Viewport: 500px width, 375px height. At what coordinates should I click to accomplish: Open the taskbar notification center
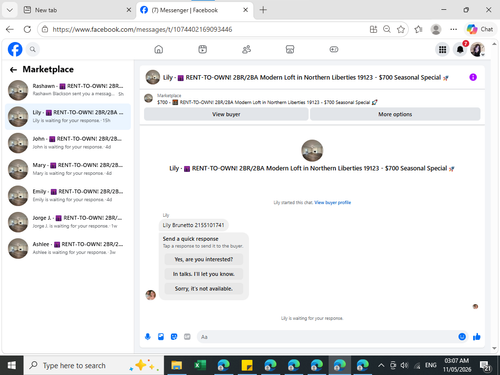485,366
